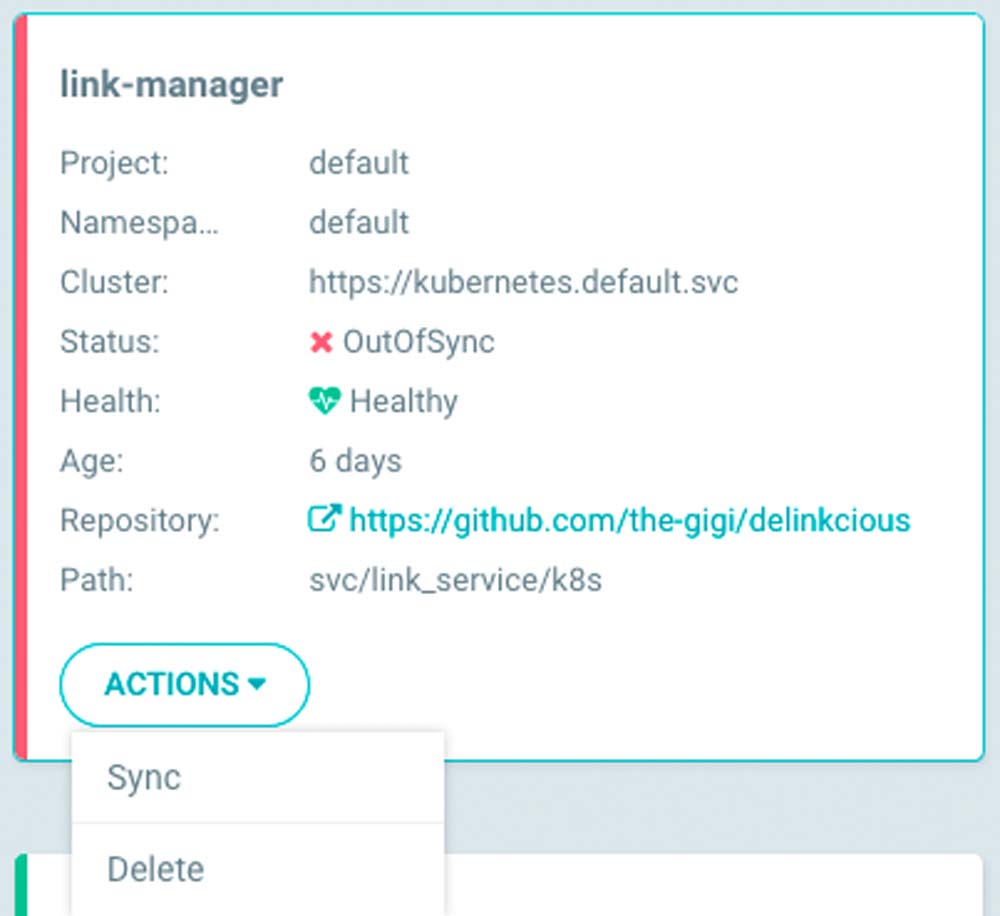Click the svc/link_service/k8s path value

click(x=455, y=580)
